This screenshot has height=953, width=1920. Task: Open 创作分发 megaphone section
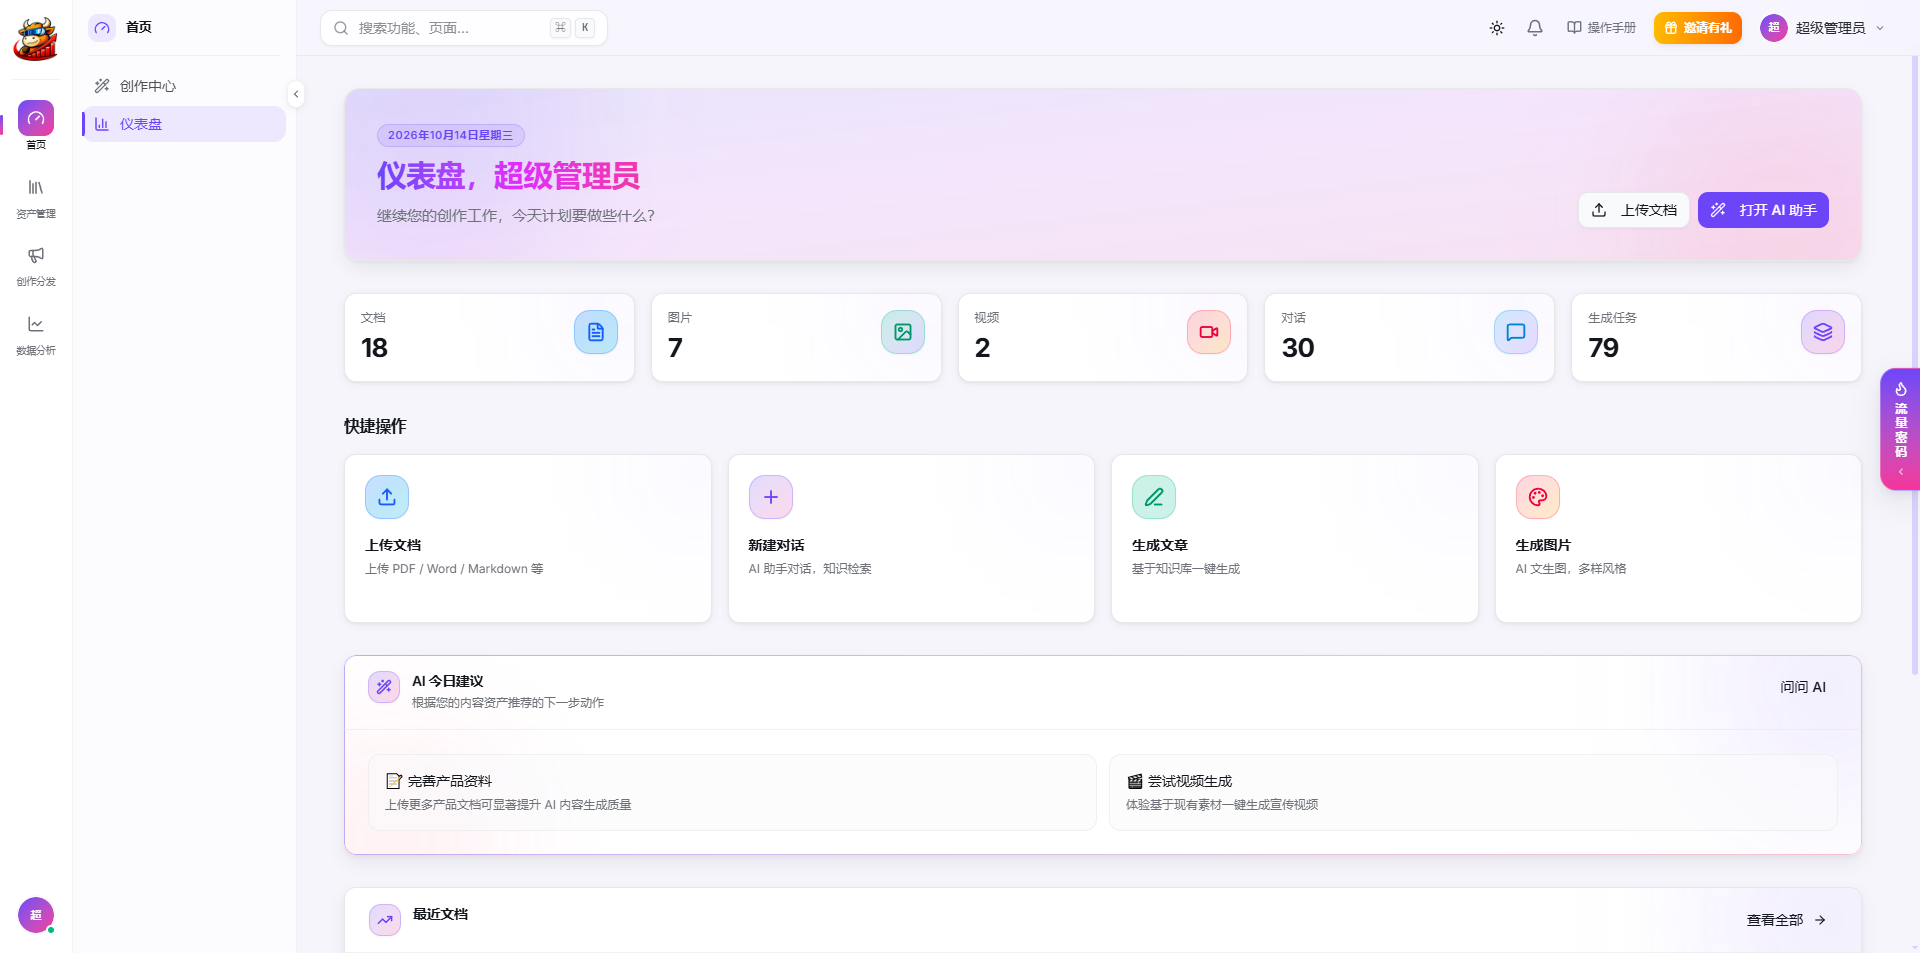coord(36,267)
